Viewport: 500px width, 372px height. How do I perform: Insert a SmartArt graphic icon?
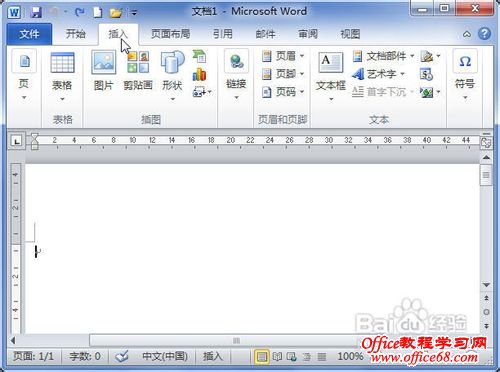199,56
